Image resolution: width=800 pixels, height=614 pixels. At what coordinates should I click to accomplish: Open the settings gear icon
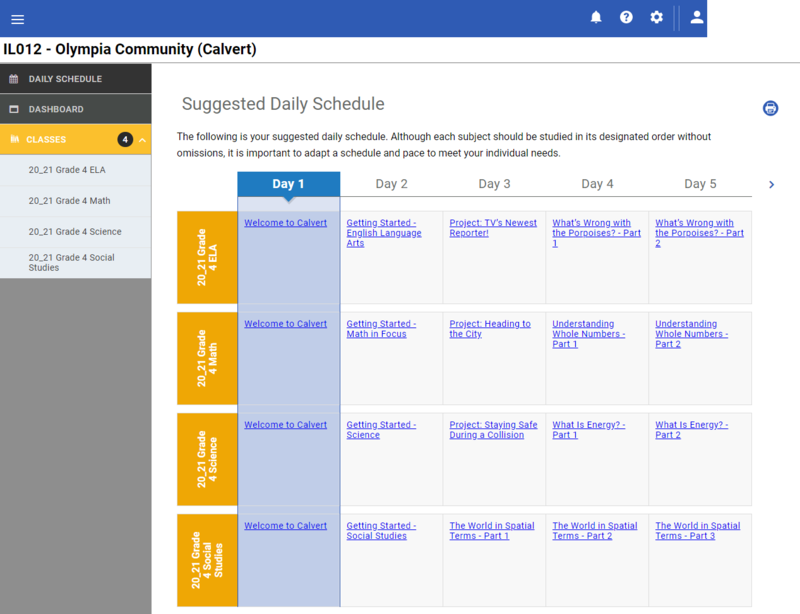[x=656, y=17]
